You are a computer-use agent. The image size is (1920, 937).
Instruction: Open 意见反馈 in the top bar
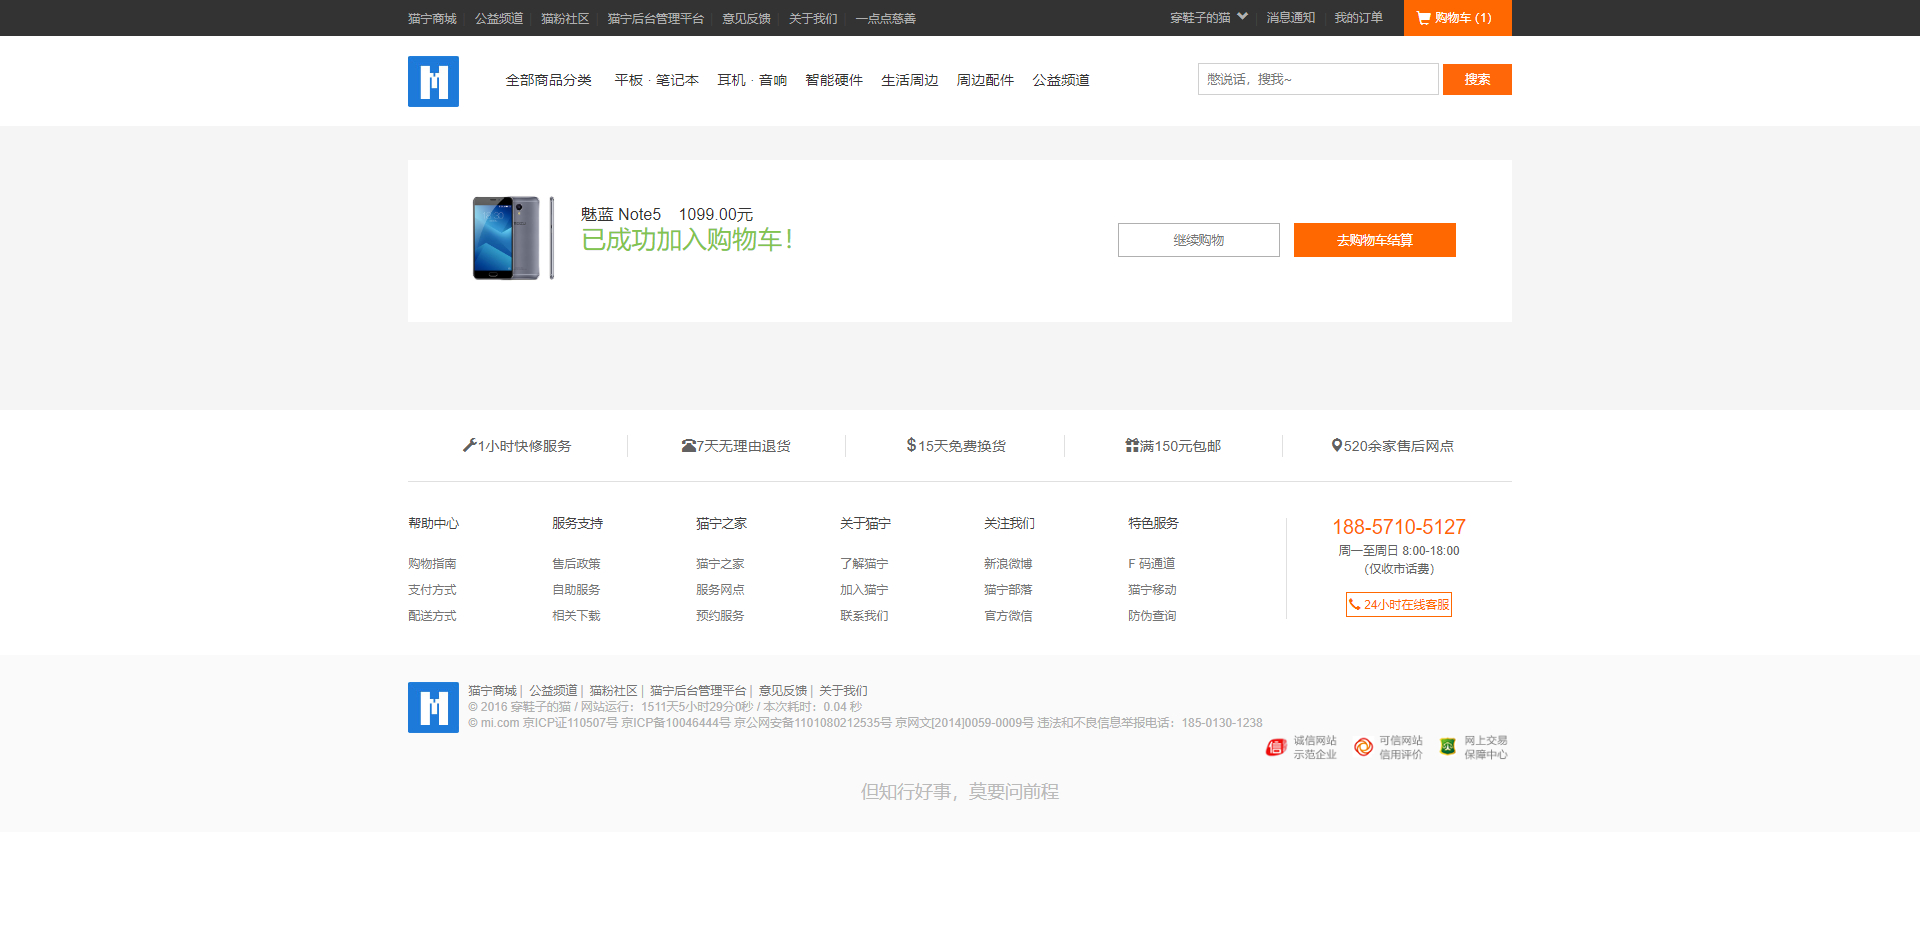tap(746, 19)
